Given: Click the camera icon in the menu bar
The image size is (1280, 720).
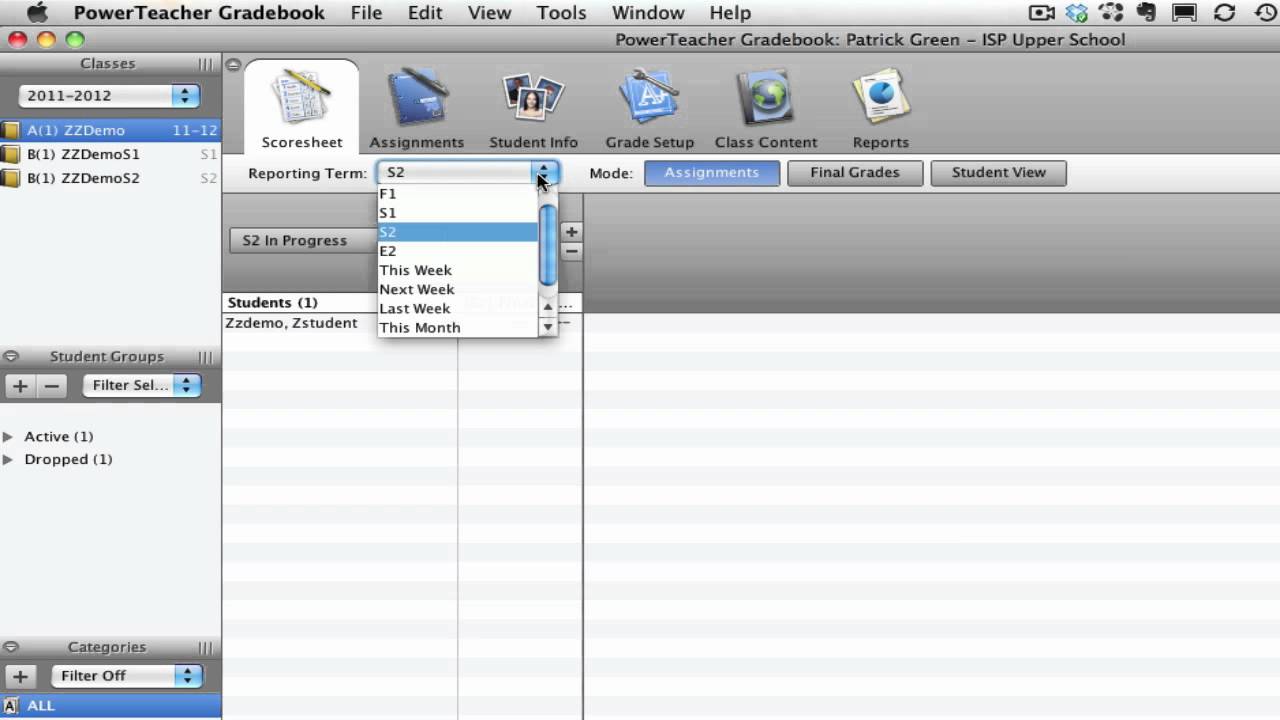Looking at the screenshot, I should click(1042, 13).
